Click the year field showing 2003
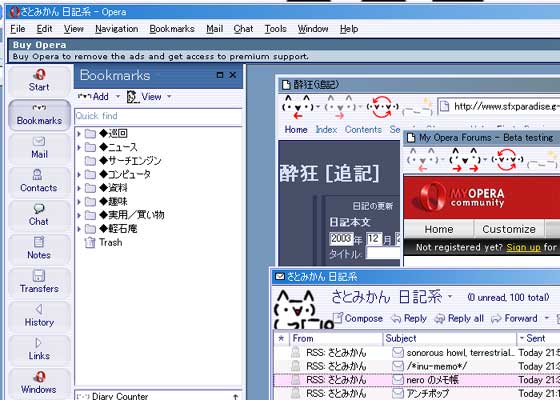This screenshot has width=560, height=400. (341, 239)
